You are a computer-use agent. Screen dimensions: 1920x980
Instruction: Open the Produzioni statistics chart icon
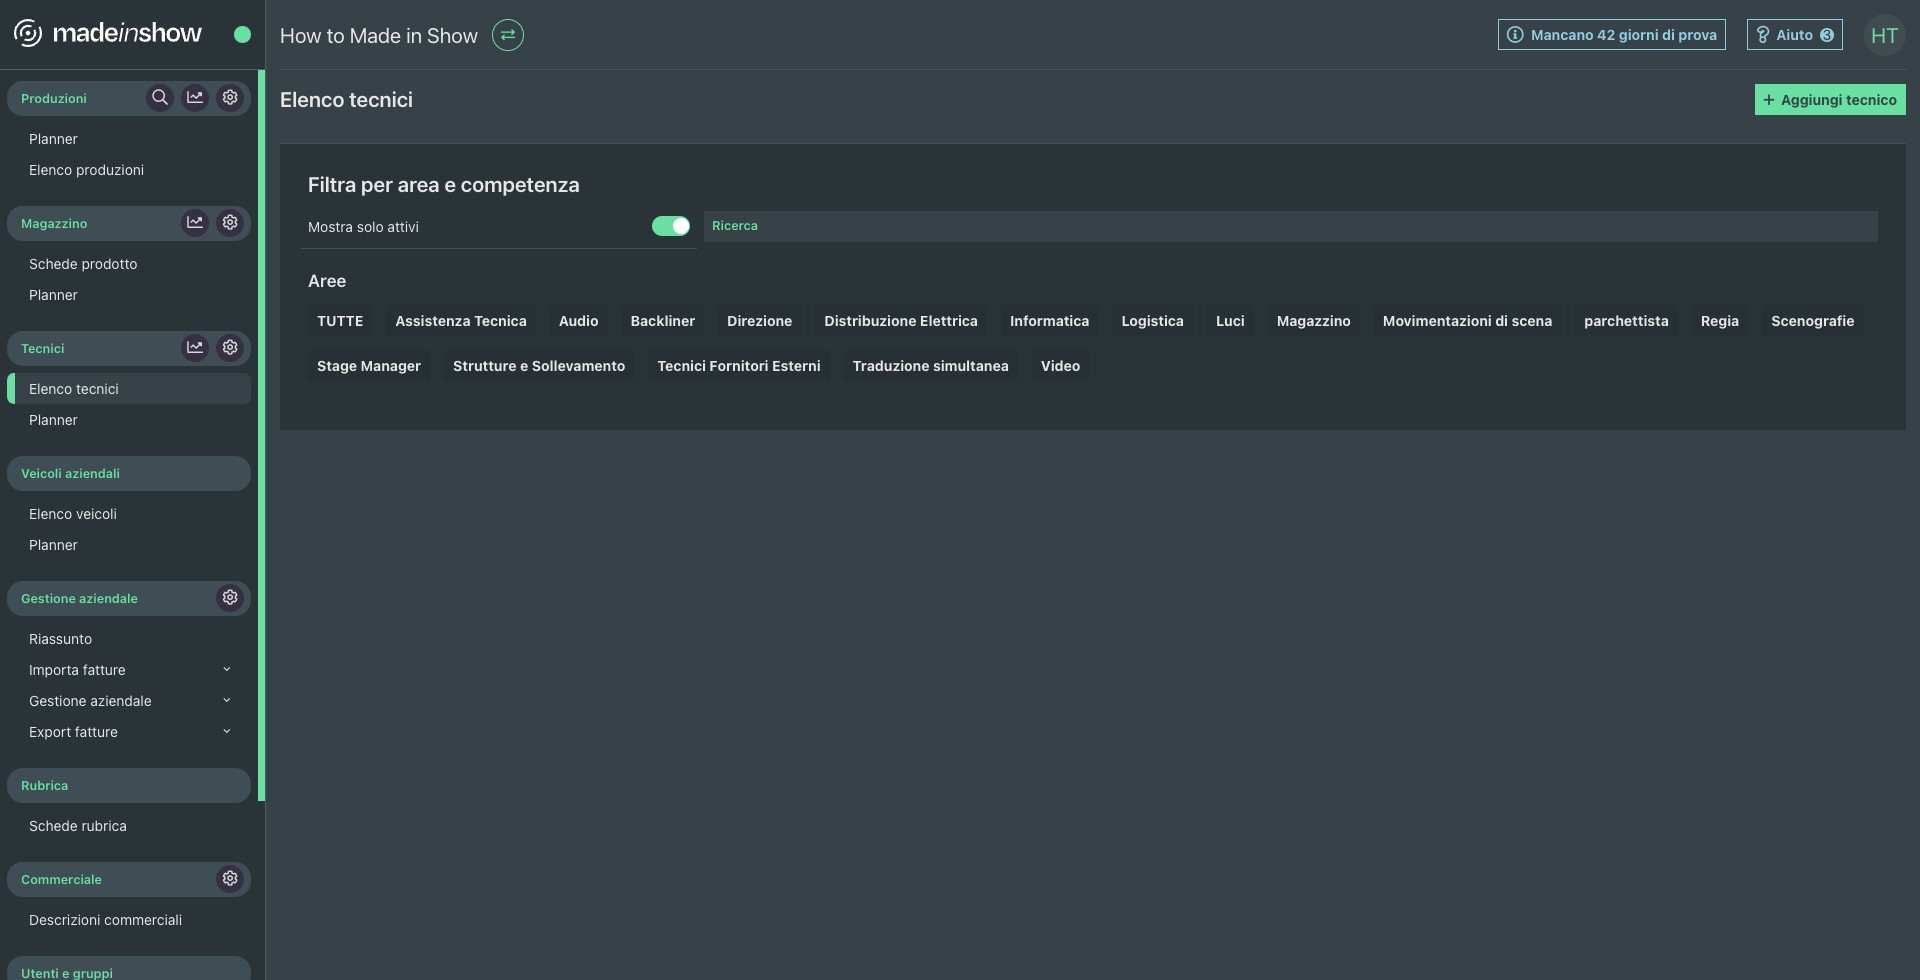pos(195,98)
